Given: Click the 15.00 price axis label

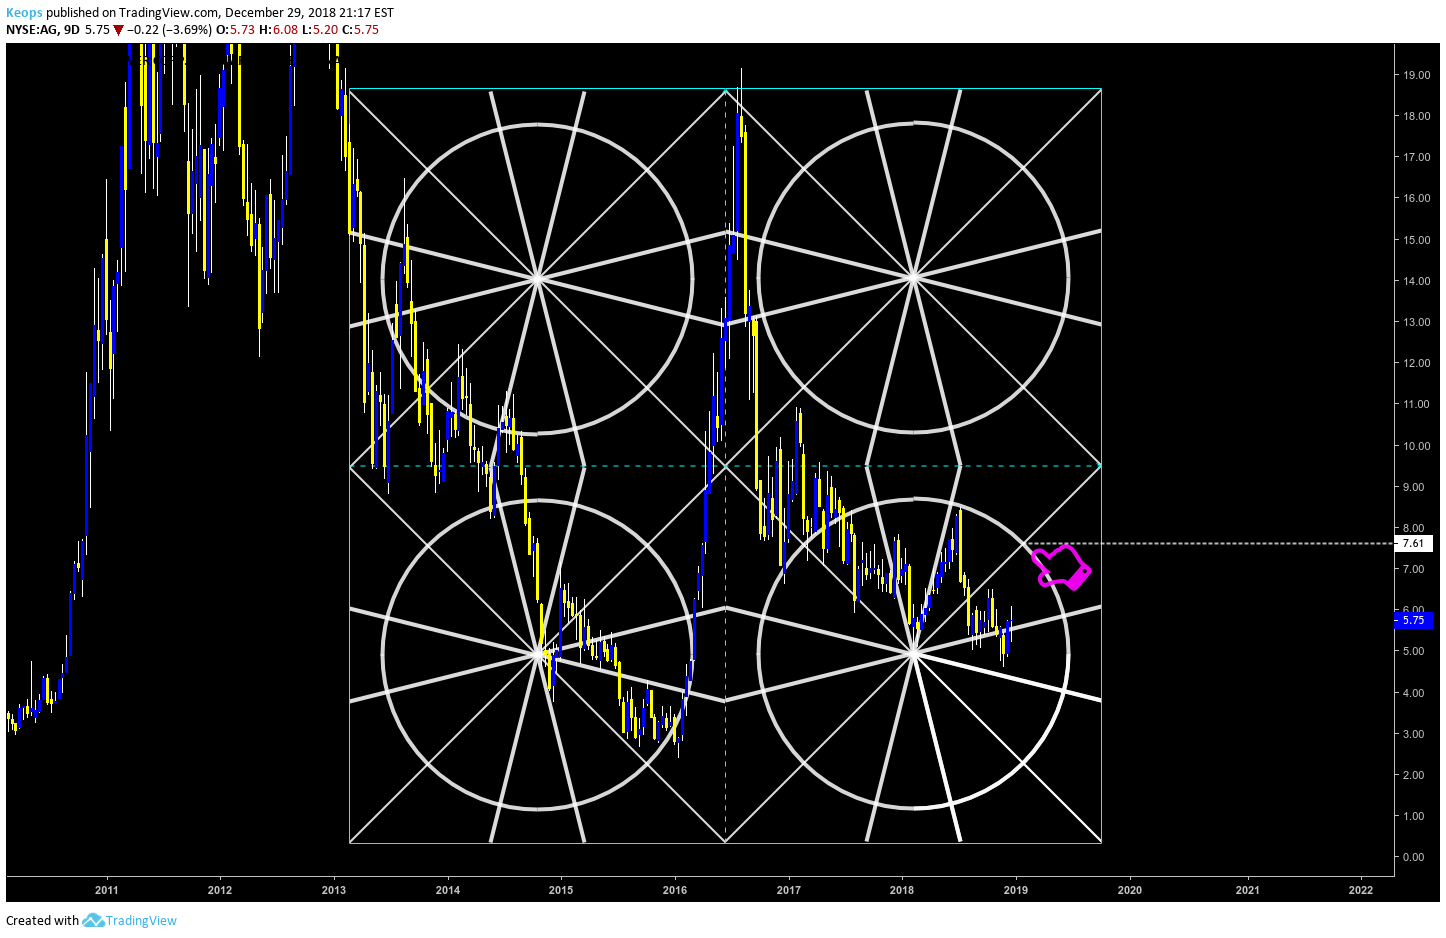Looking at the screenshot, I should click(1416, 240).
